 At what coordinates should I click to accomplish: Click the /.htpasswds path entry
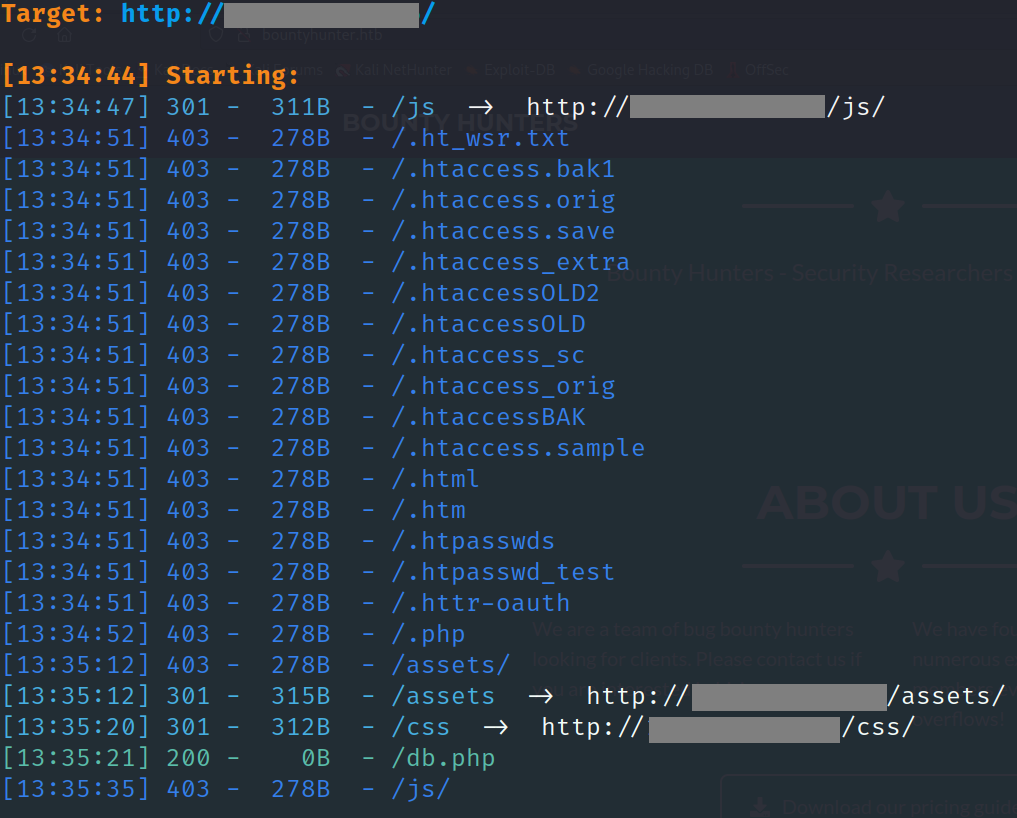click(x=473, y=541)
